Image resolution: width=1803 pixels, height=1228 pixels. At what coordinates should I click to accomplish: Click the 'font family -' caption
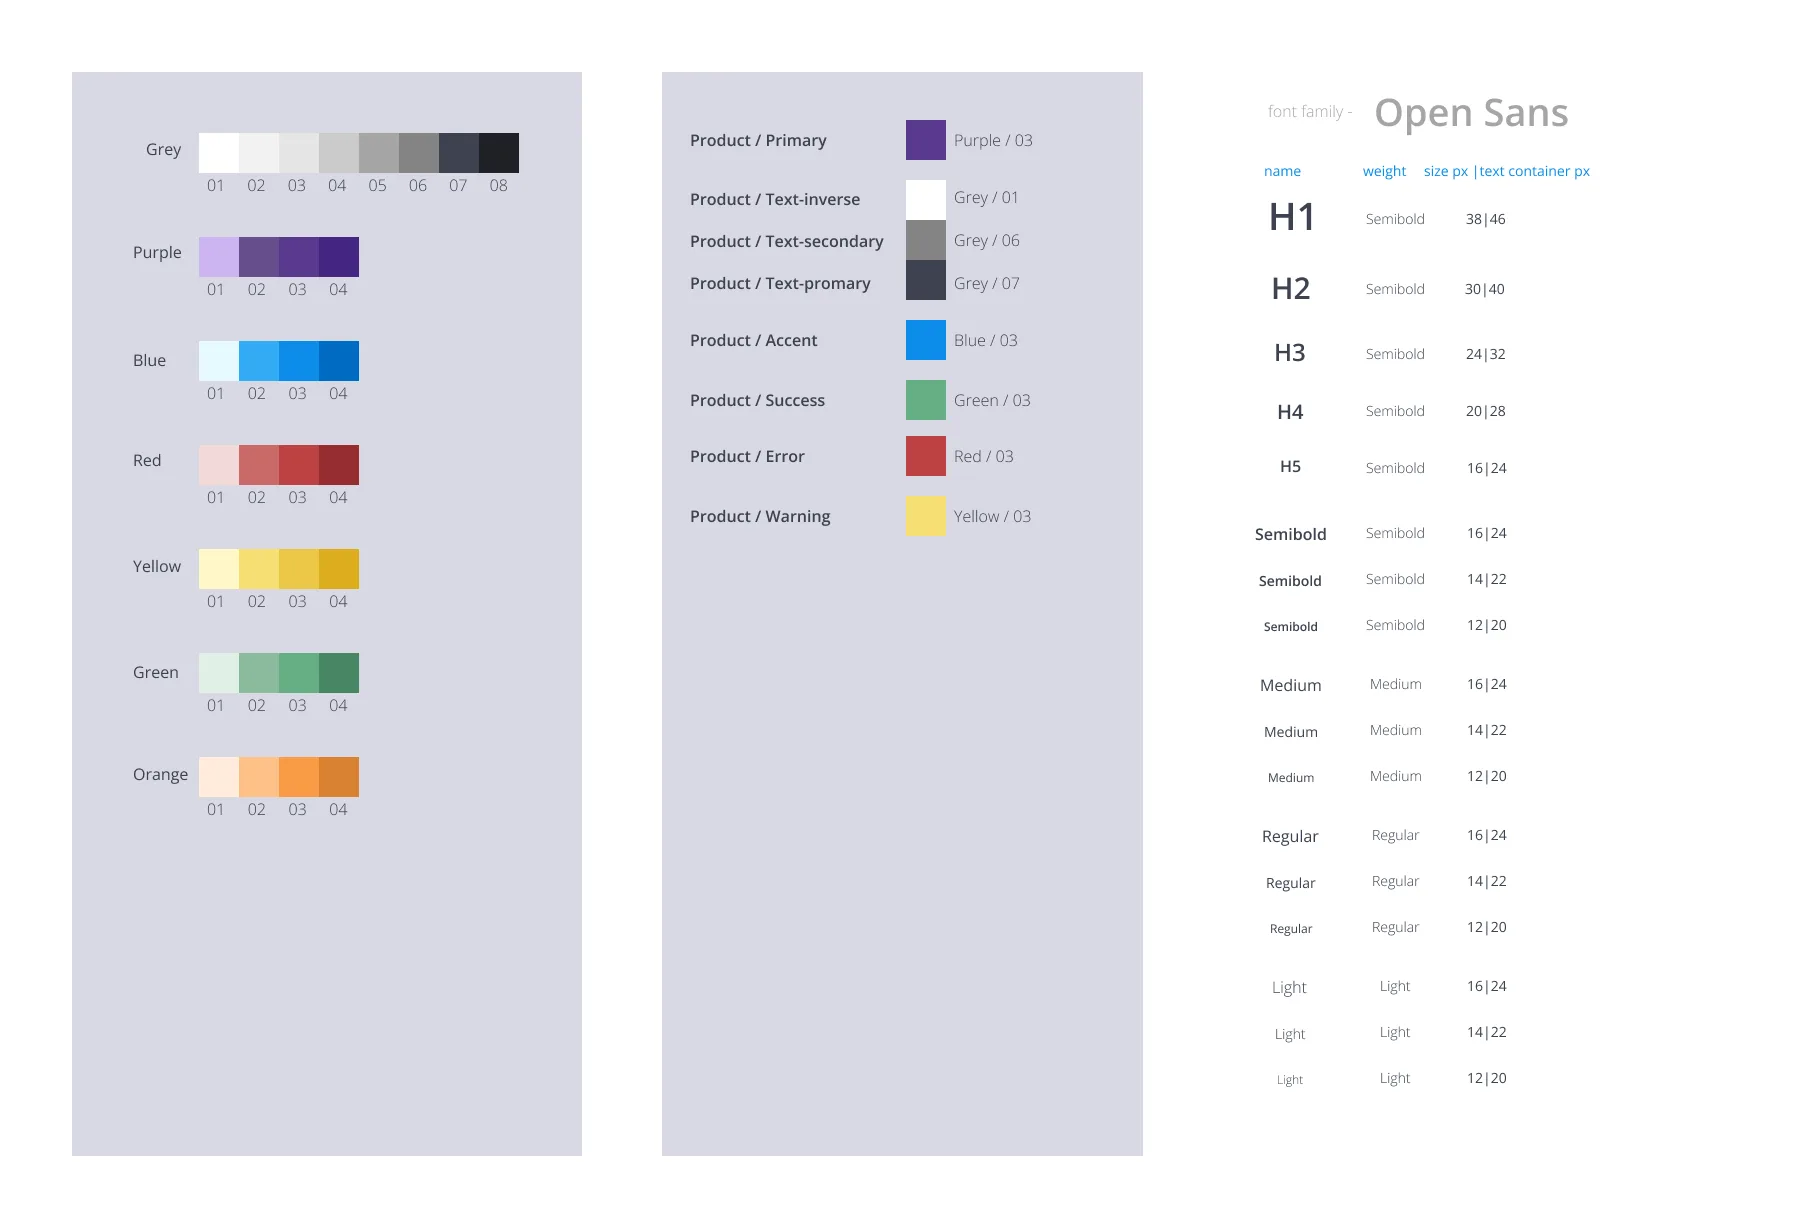click(1310, 111)
